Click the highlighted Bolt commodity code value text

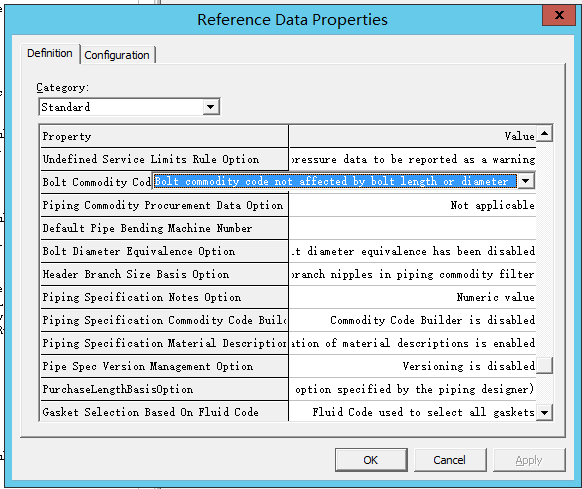[335, 181]
